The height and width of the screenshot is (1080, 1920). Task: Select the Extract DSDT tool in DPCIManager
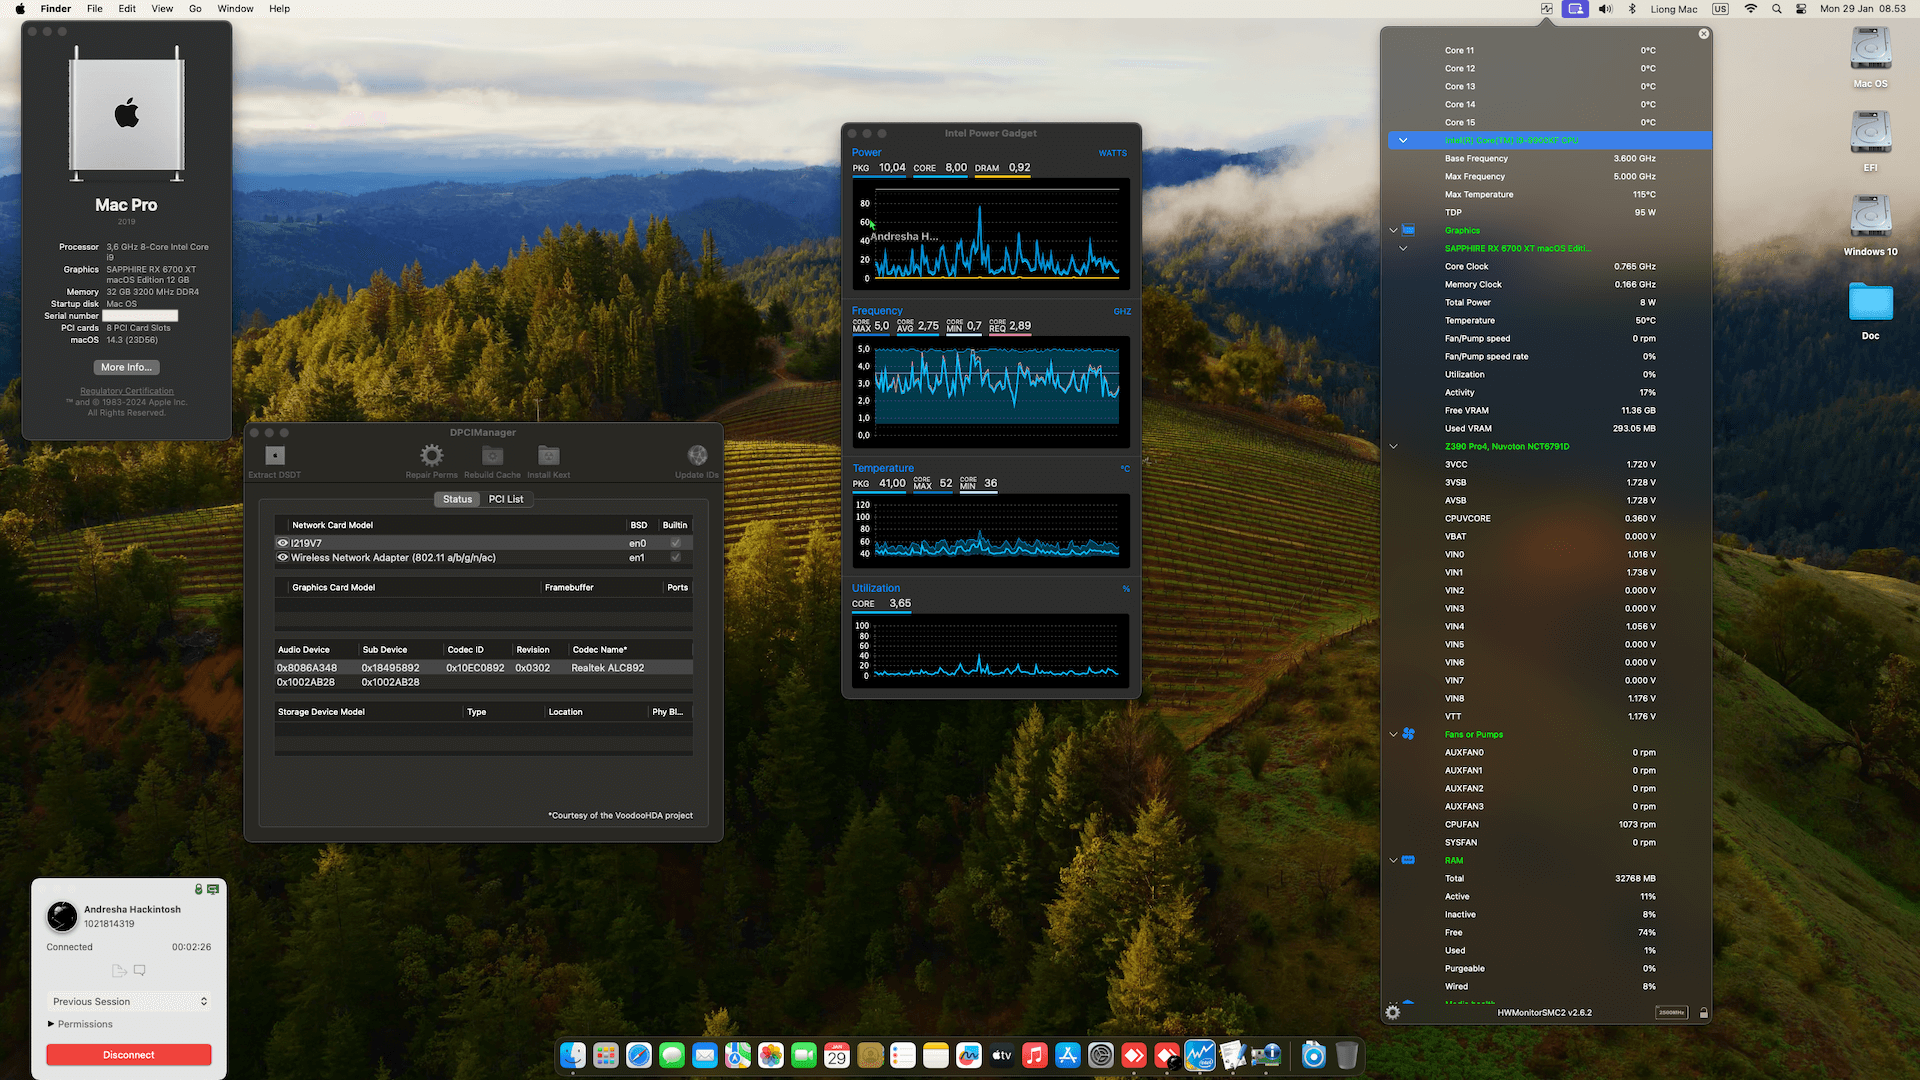[x=274, y=455]
